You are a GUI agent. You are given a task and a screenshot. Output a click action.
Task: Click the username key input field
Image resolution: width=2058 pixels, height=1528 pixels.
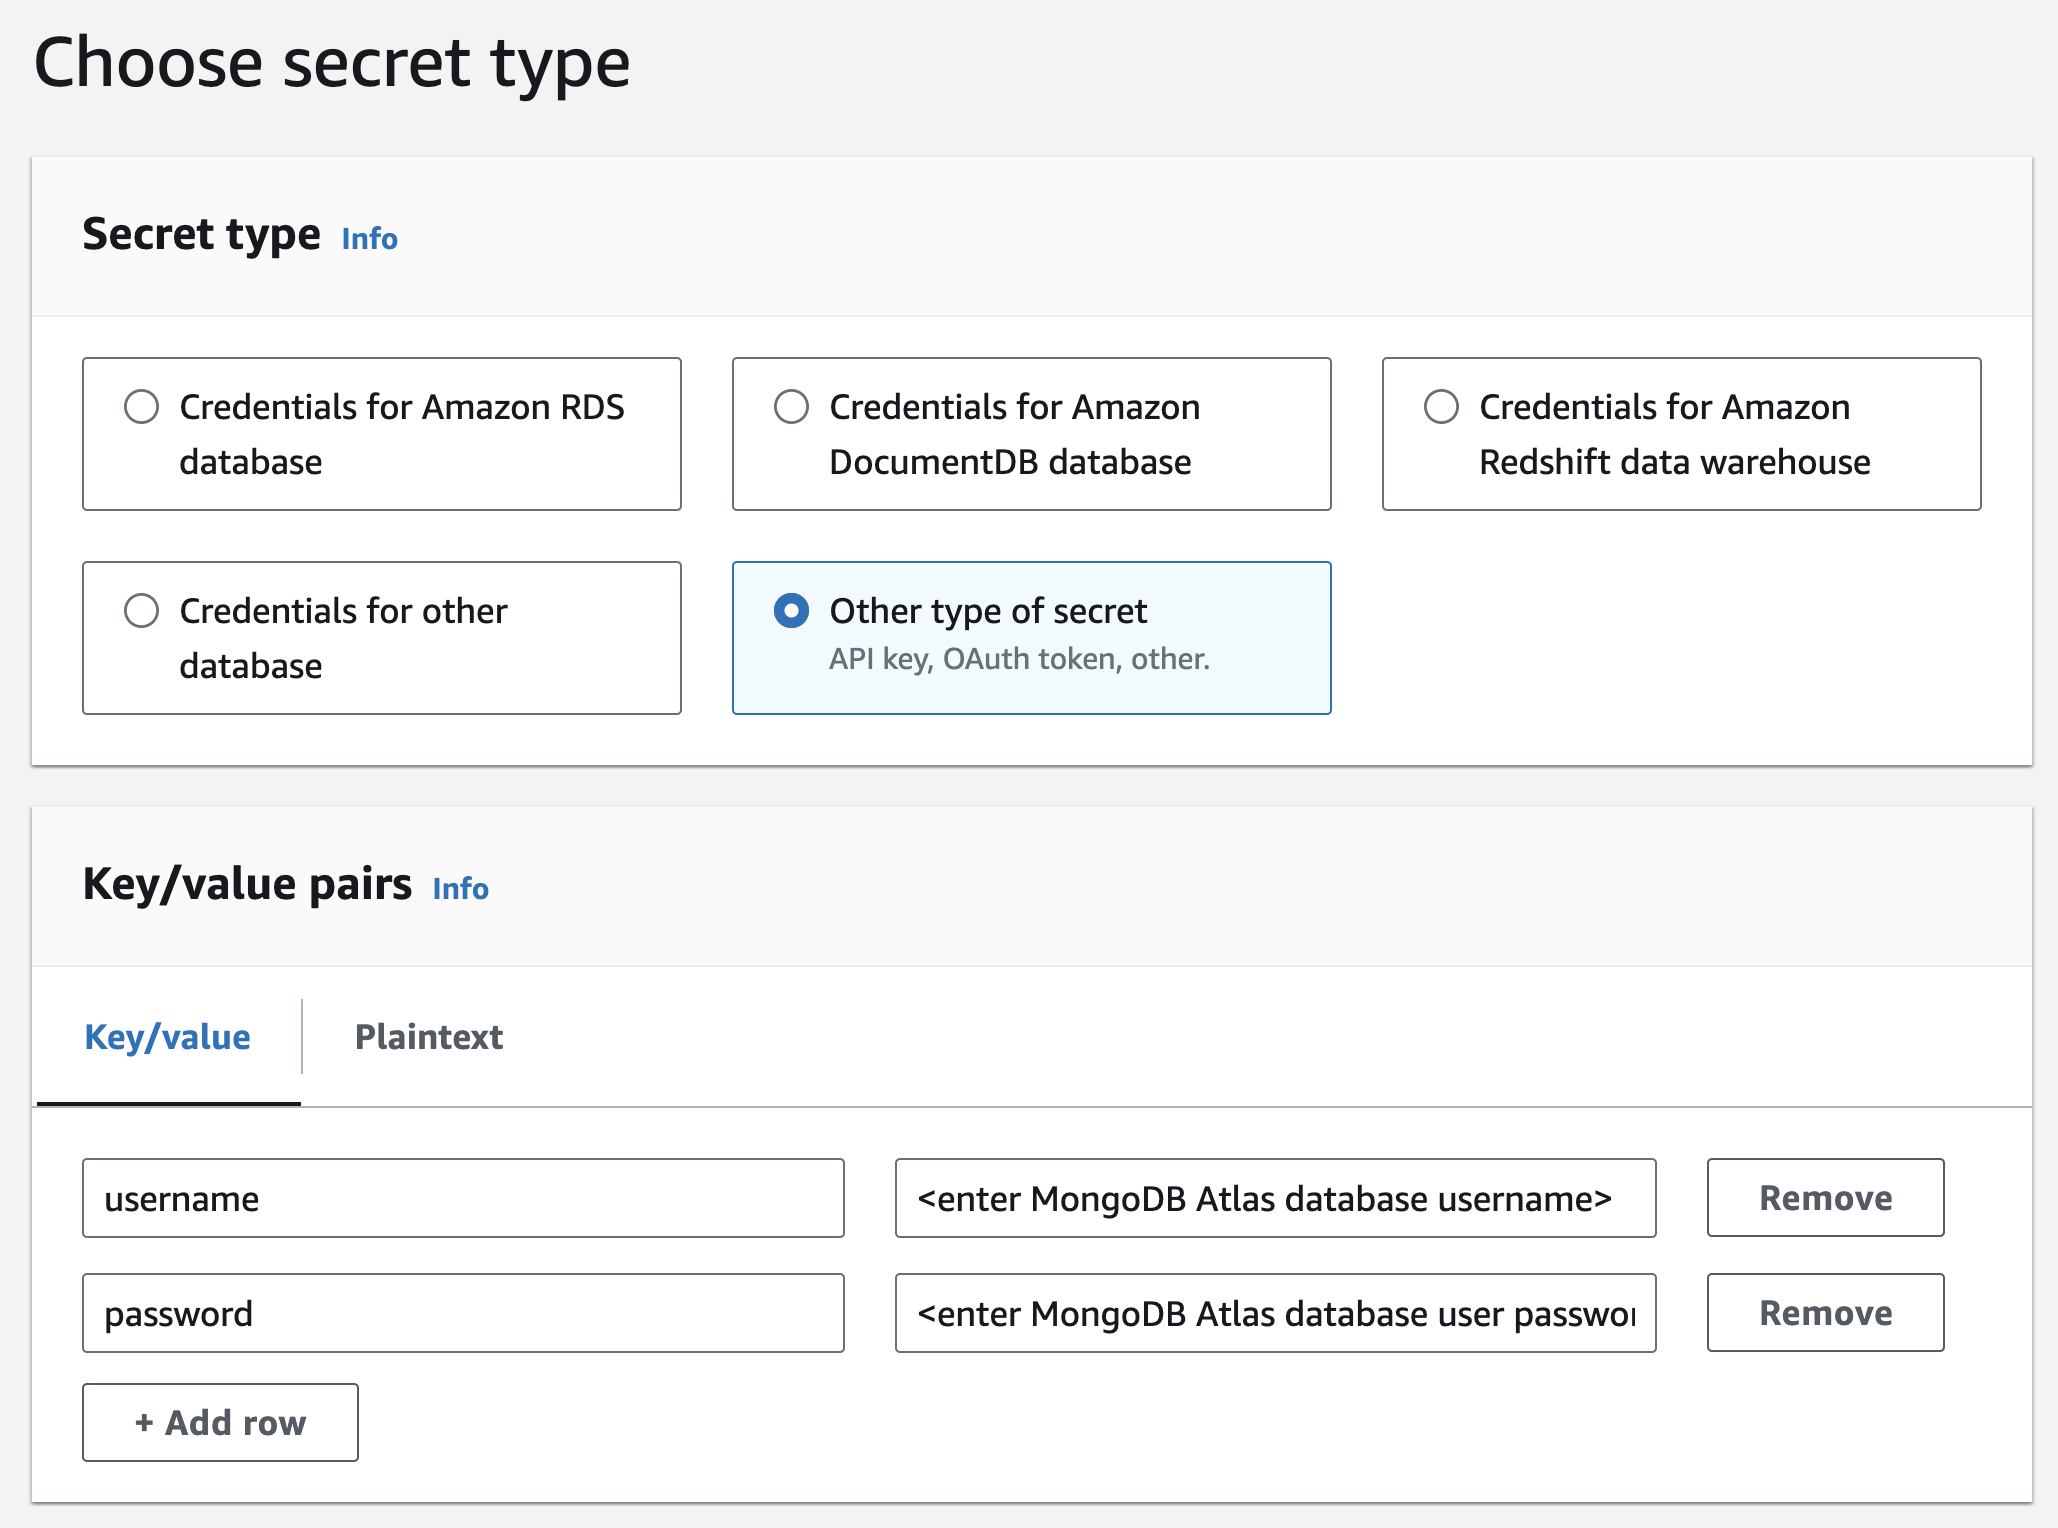tap(463, 1198)
